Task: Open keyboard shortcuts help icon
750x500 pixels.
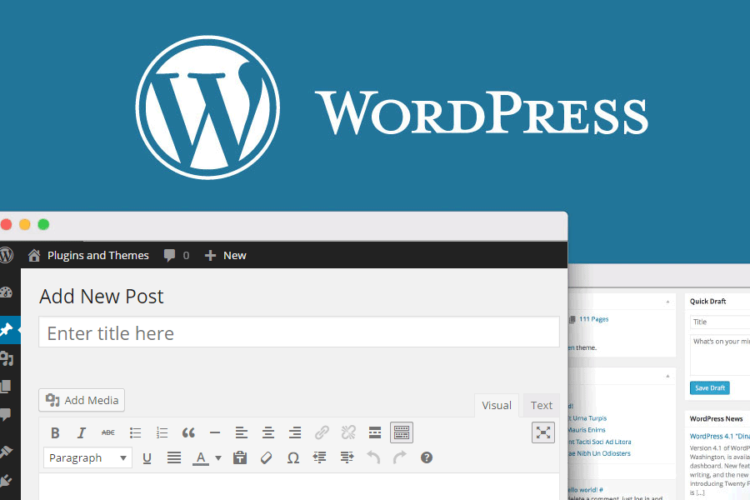Action: (427, 458)
